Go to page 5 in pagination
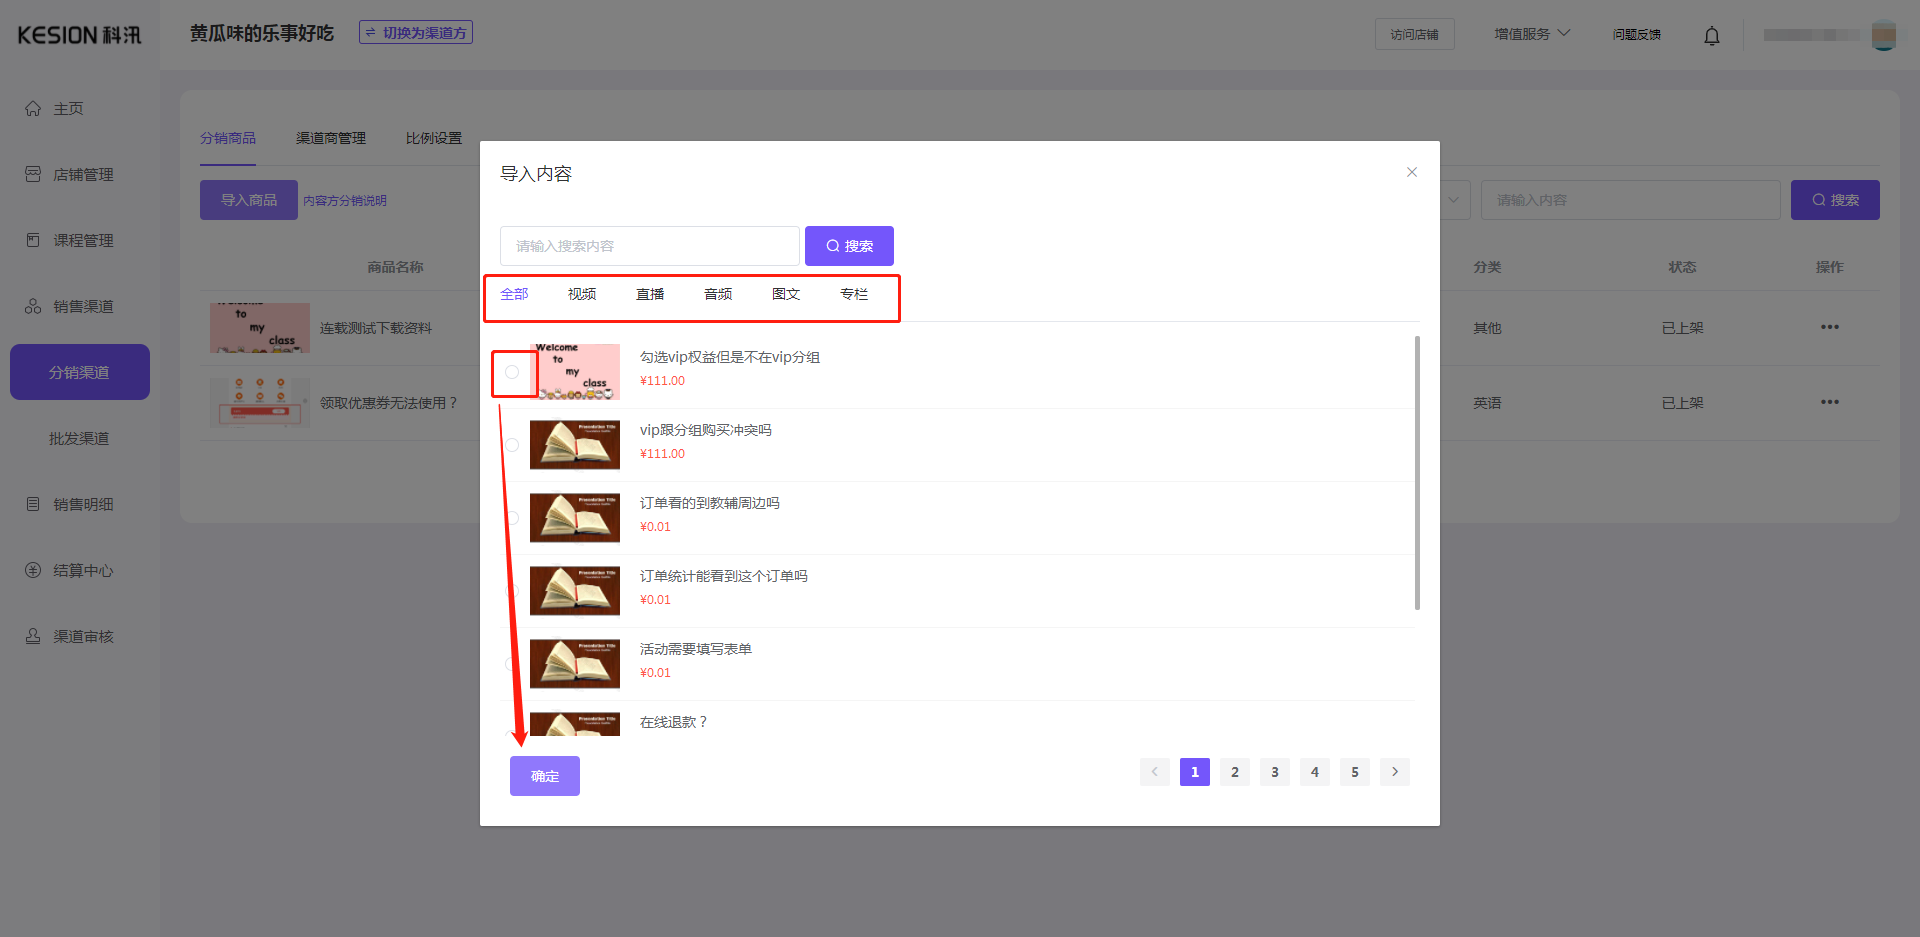Viewport: 1920px width, 937px height. (1355, 772)
